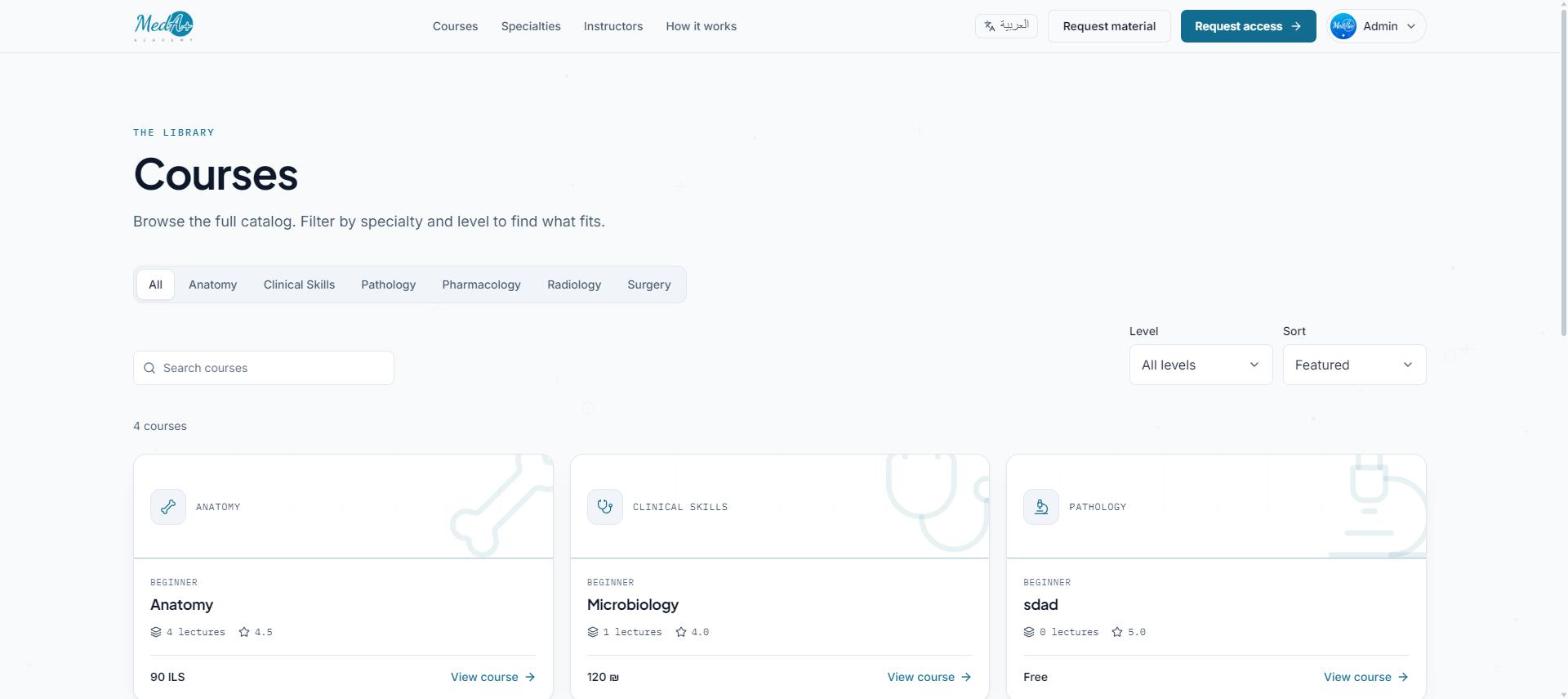Open the How it works page
This screenshot has width=1568, height=699.
tap(701, 26)
